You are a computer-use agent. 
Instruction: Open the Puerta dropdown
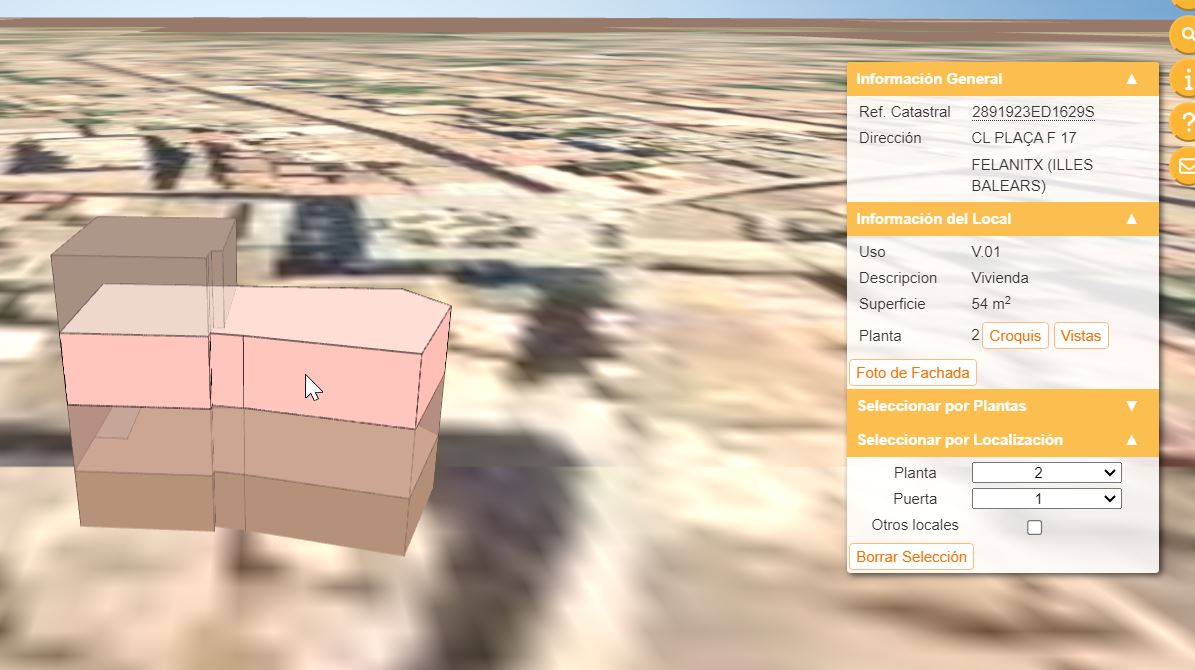(x=1046, y=499)
